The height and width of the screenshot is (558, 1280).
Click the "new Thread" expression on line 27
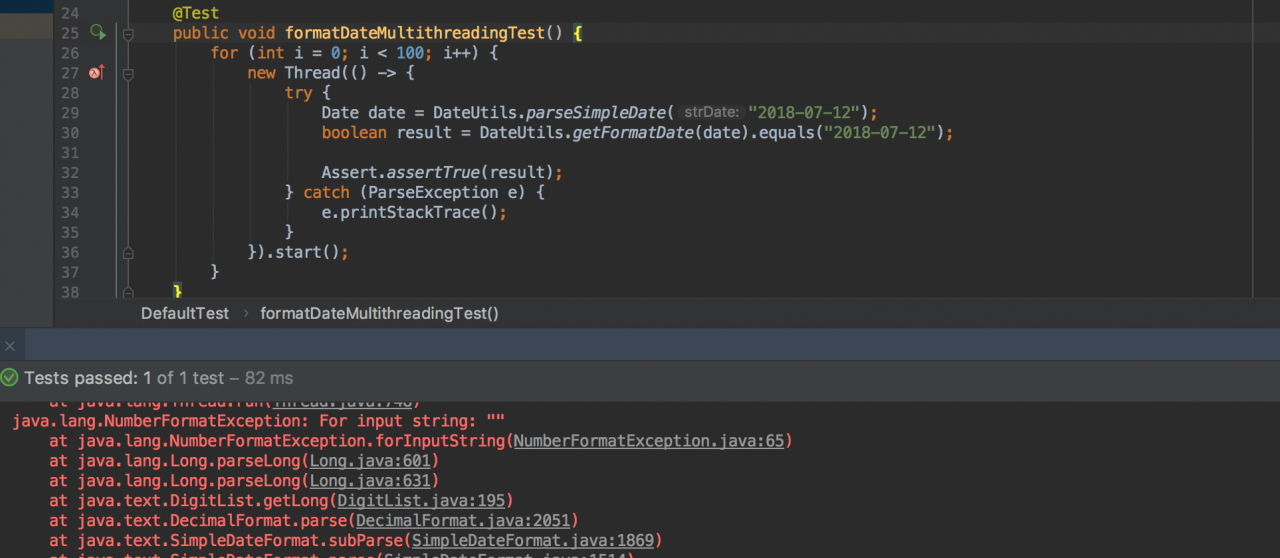pos(294,73)
